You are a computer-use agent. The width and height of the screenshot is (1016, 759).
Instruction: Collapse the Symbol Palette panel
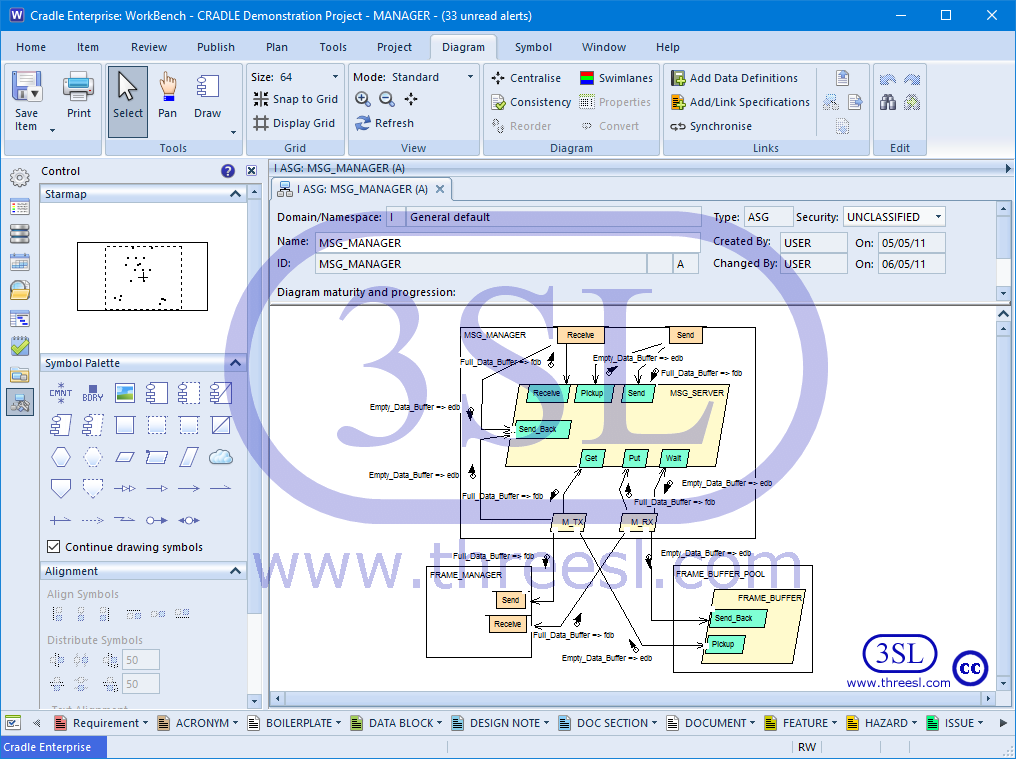pyautogui.click(x=236, y=363)
